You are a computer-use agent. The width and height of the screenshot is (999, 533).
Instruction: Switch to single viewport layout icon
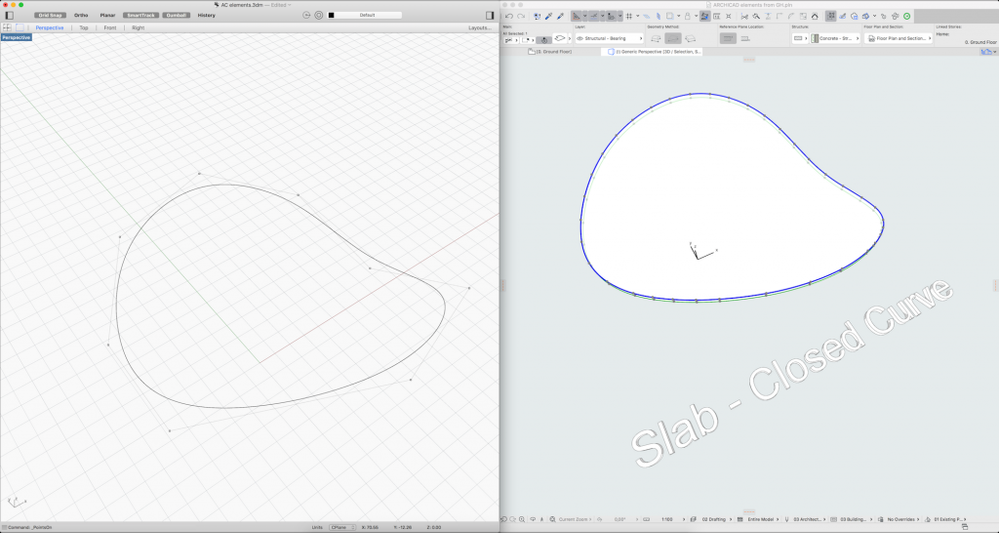pyautogui.click(x=20, y=27)
